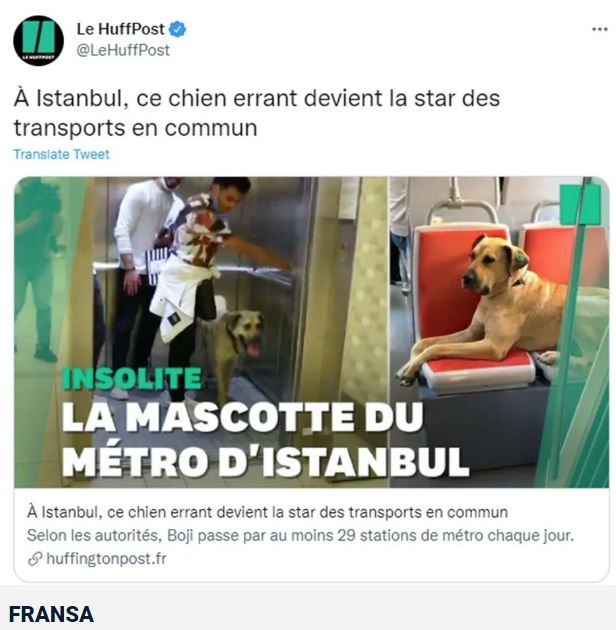616x630 pixels.
Task: Open the @LeHuffPost handle link
Action: point(123,50)
